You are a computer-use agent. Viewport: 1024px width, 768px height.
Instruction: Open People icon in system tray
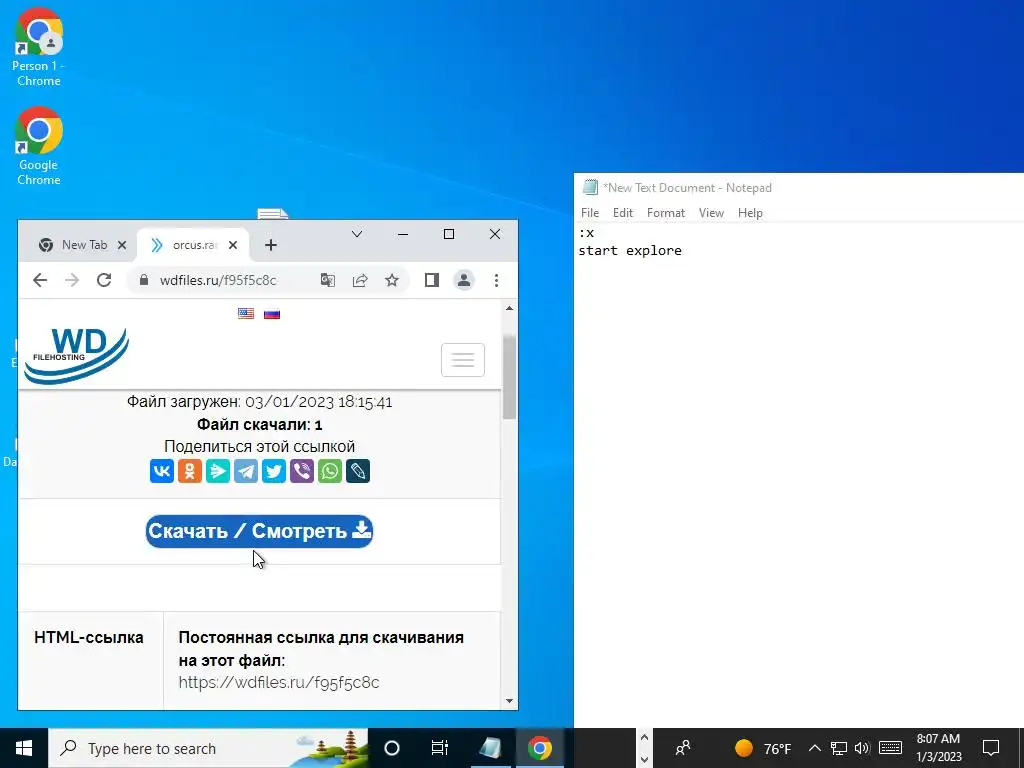coord(683,748)
